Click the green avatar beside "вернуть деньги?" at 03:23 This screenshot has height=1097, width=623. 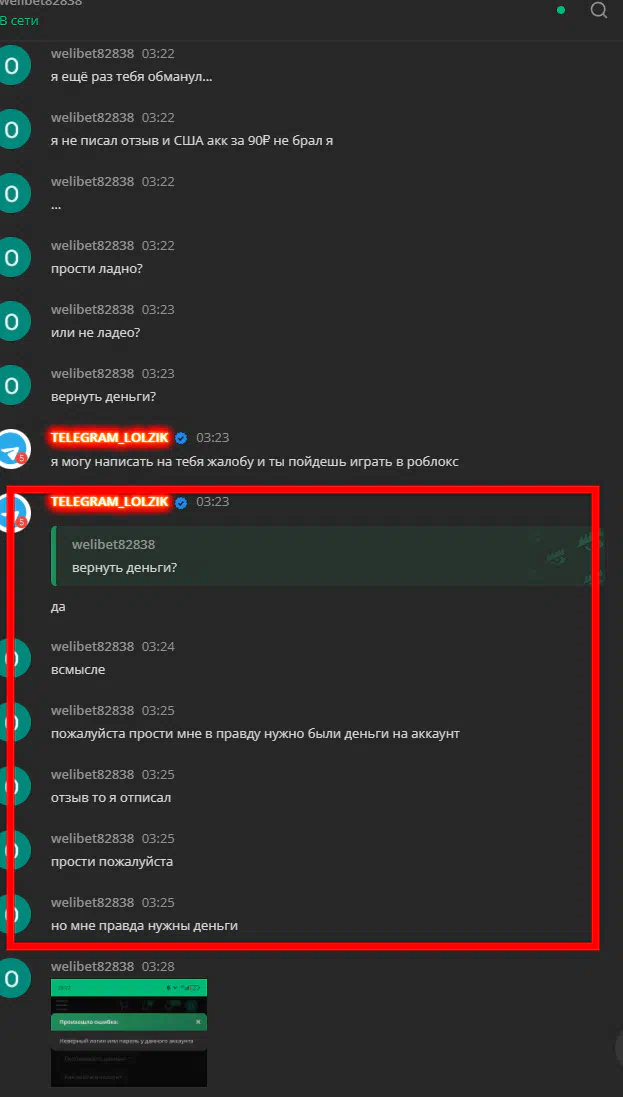pyautogui.click(x=13, y=385)
